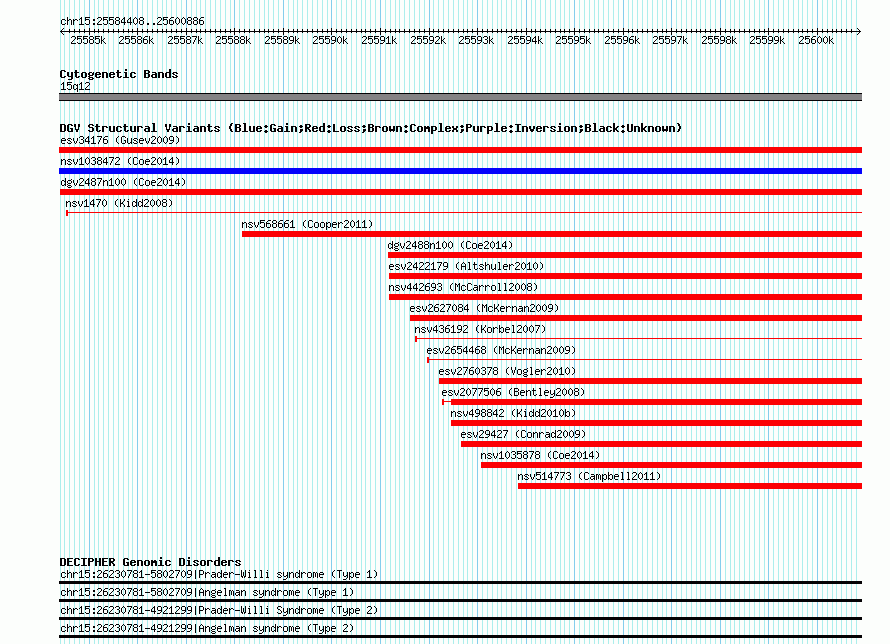Select the blue nsv1038472 gain bar

click(x=460, y=171)
